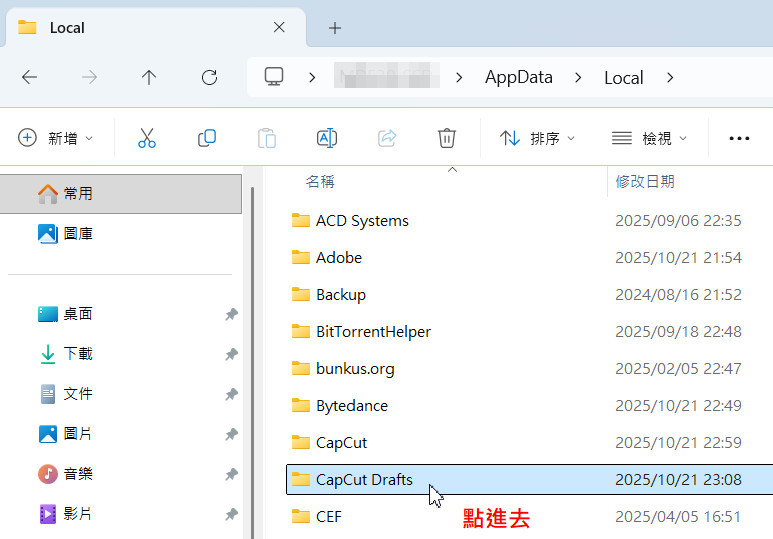Open 圖庫 (Gallery) in navigation pane
Viewport: 773px width, 539px height.
coord(78,234)
